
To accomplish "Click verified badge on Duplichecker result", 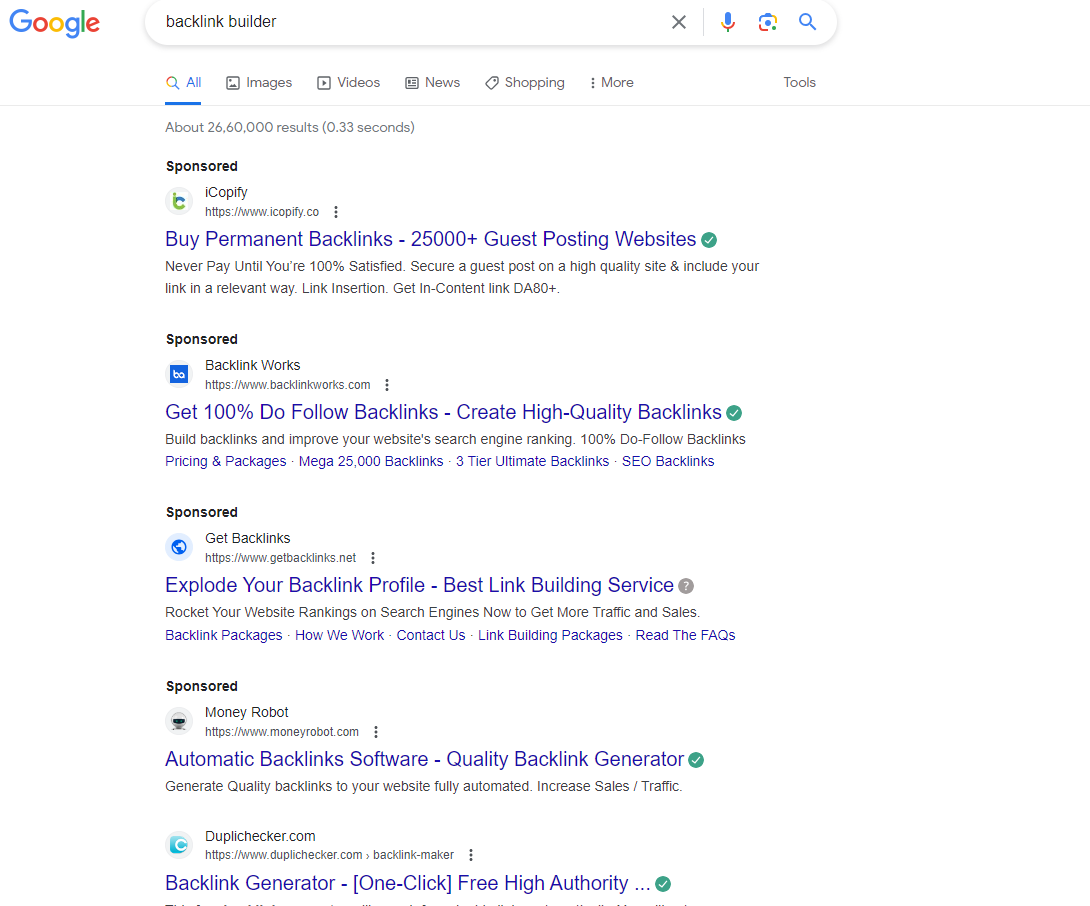I will coord(663,884).
